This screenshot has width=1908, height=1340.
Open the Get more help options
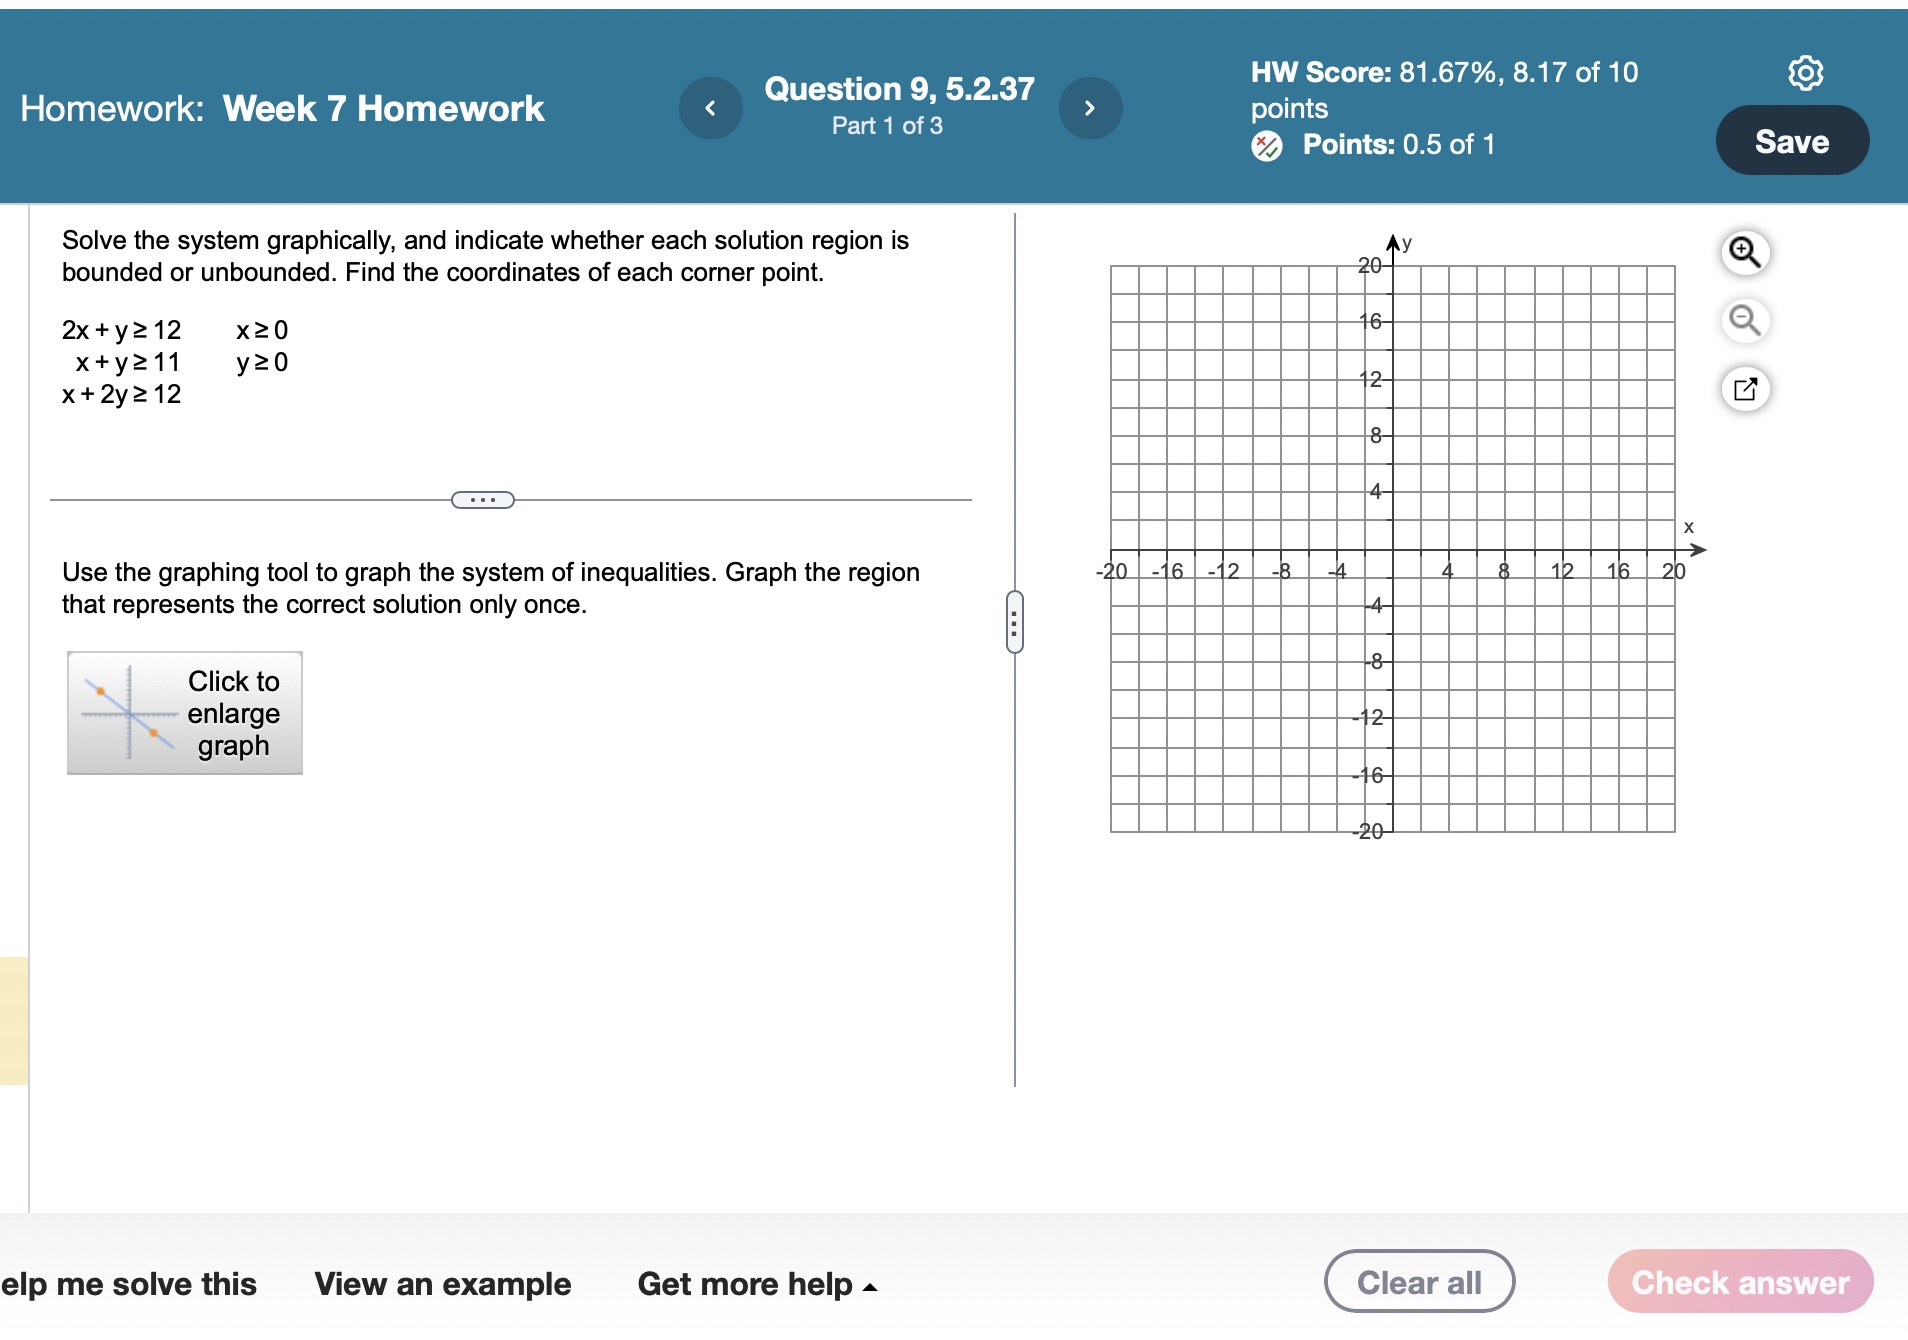click(x=743, y=1284)
